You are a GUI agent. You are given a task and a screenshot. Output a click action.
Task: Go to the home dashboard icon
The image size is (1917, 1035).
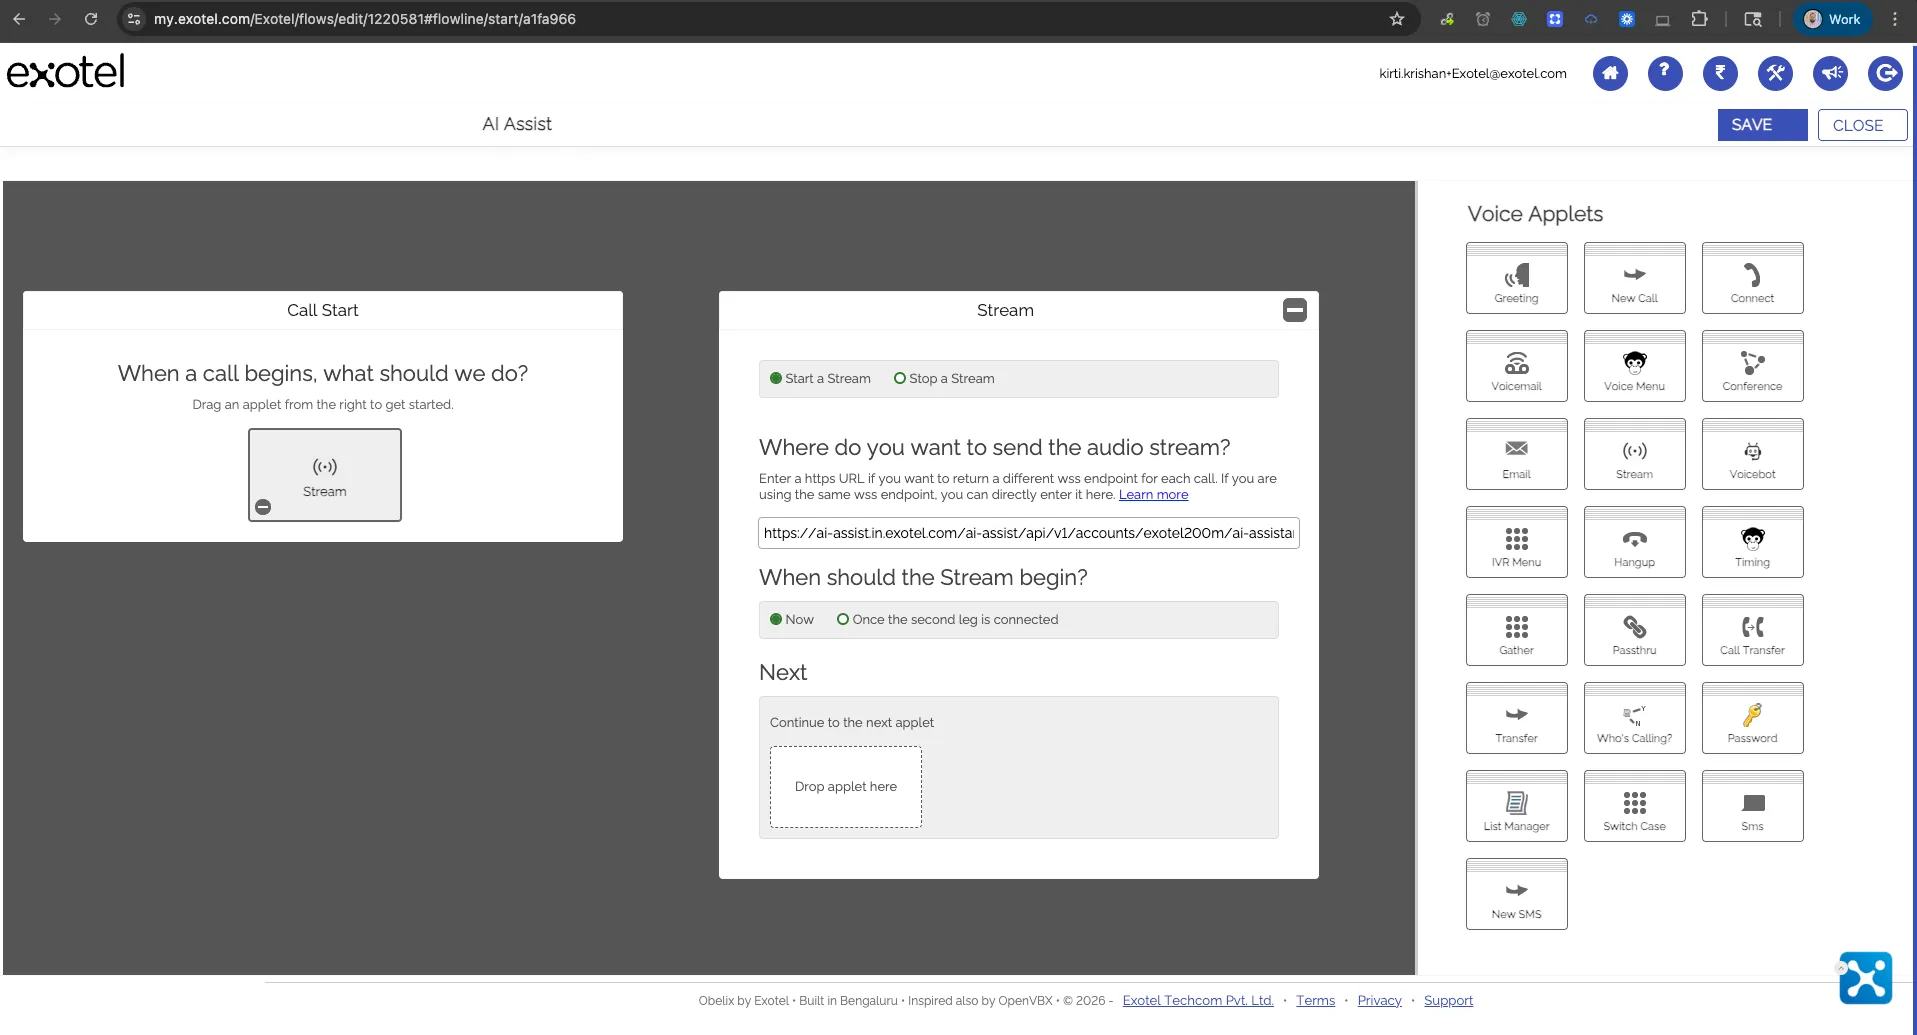click(x=1610, y=73)
